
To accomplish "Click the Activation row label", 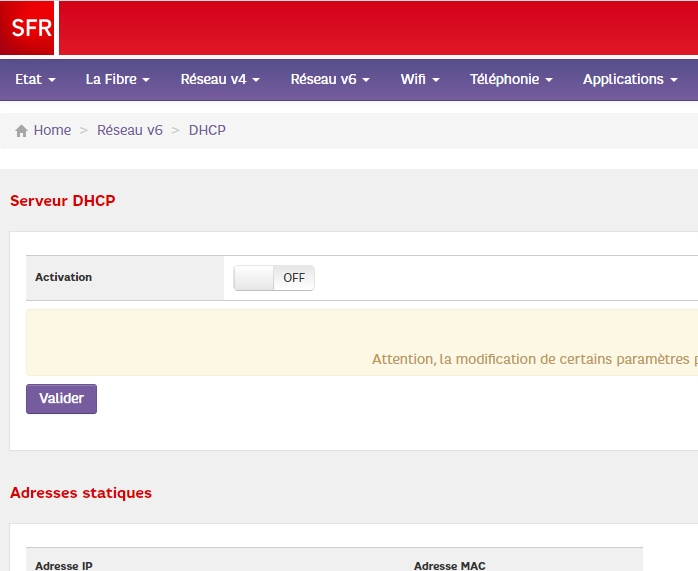I will coord(63,278).
